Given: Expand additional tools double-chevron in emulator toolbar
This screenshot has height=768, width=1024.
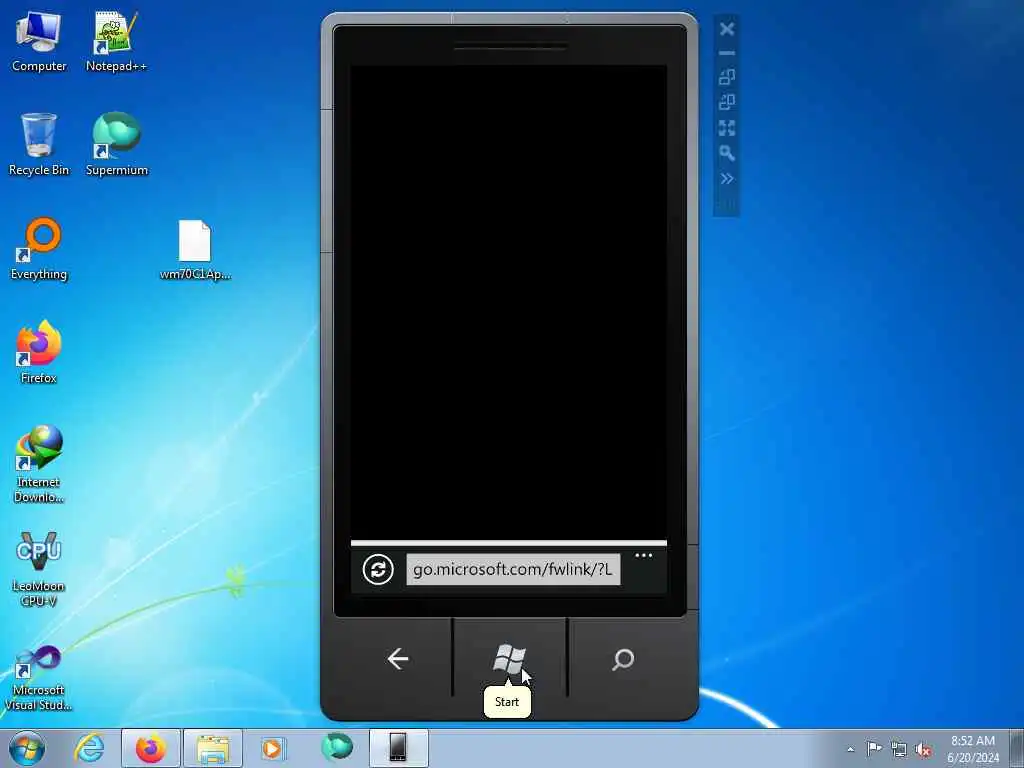Looking at the screenshot, I should 727,179.
